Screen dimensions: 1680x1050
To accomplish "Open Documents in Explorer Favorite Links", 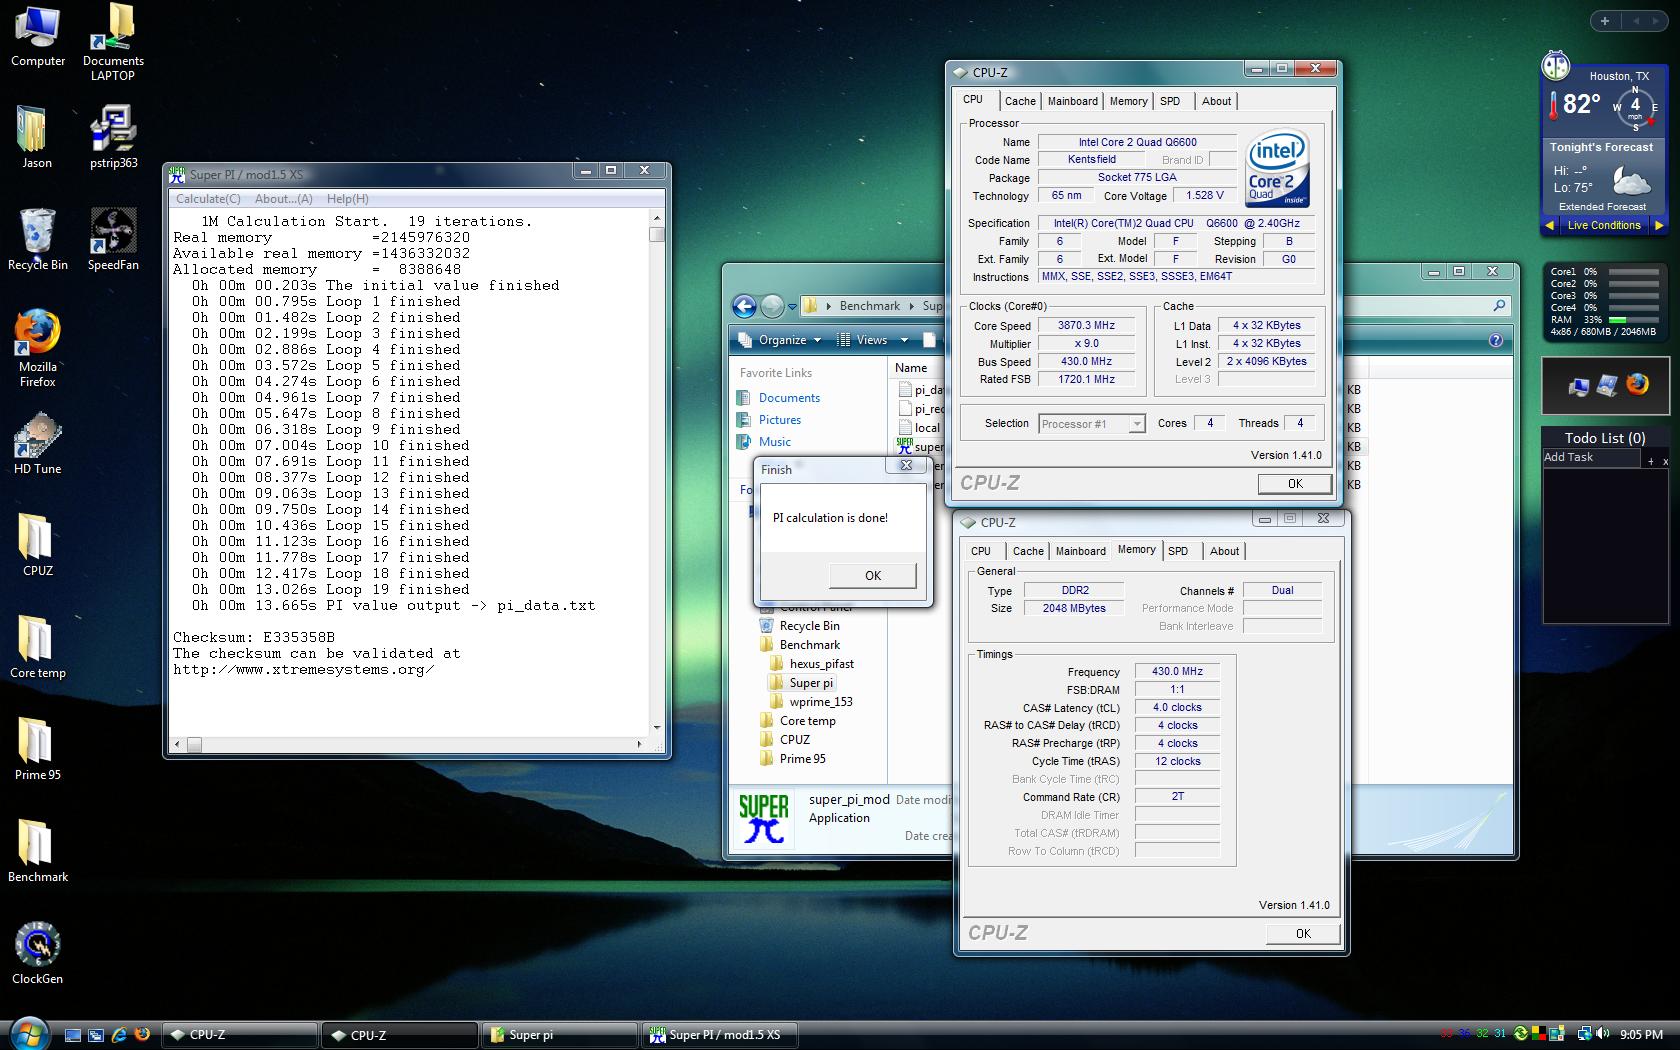I will click(x=789, y=398).
